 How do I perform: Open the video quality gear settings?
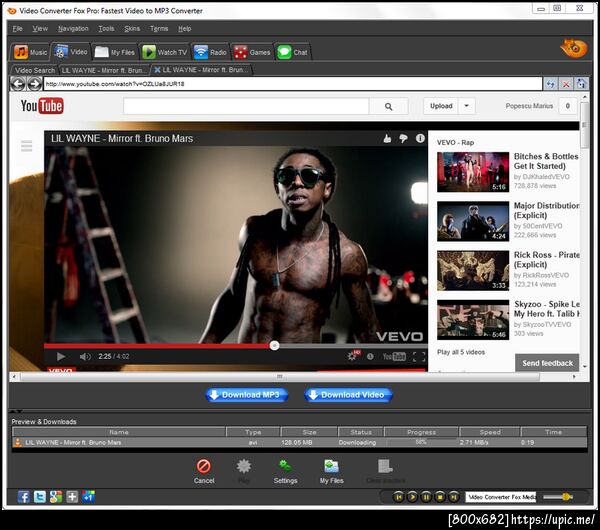[353, 356]
